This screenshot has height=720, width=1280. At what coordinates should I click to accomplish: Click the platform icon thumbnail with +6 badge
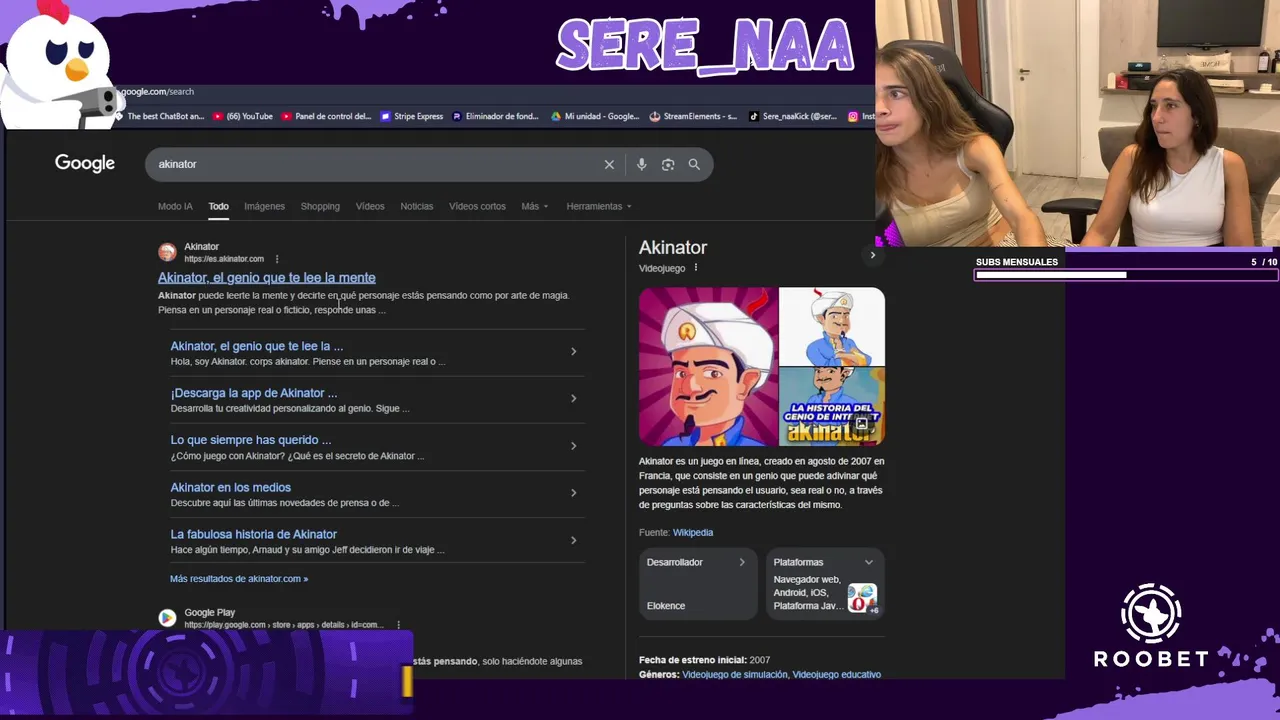tap(862, 598)
